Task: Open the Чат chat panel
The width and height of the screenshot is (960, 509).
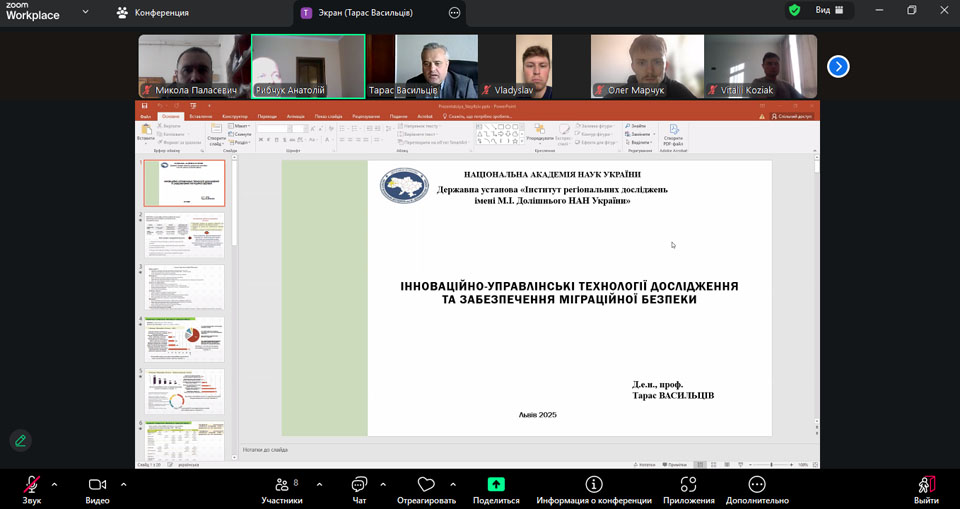Action: coord(359,485)
